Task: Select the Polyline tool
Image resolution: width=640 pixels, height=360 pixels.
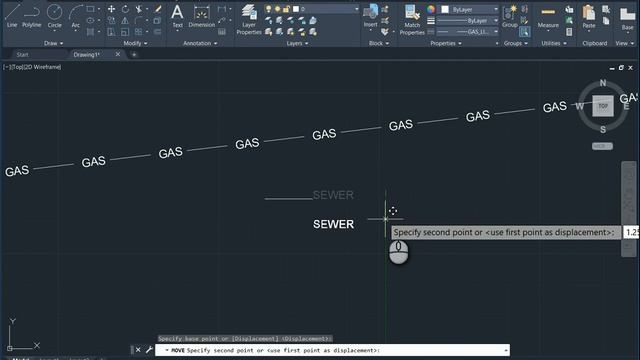Action: tap(31, 16)
